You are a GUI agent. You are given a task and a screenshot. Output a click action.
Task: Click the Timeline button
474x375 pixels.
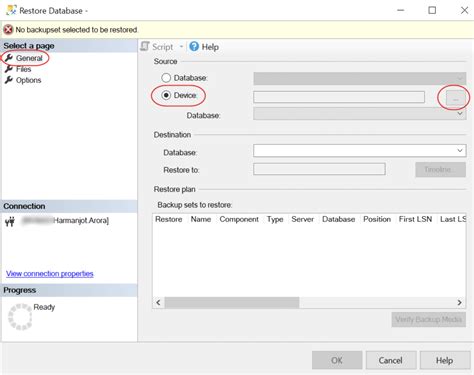click(x=440, y=169)
